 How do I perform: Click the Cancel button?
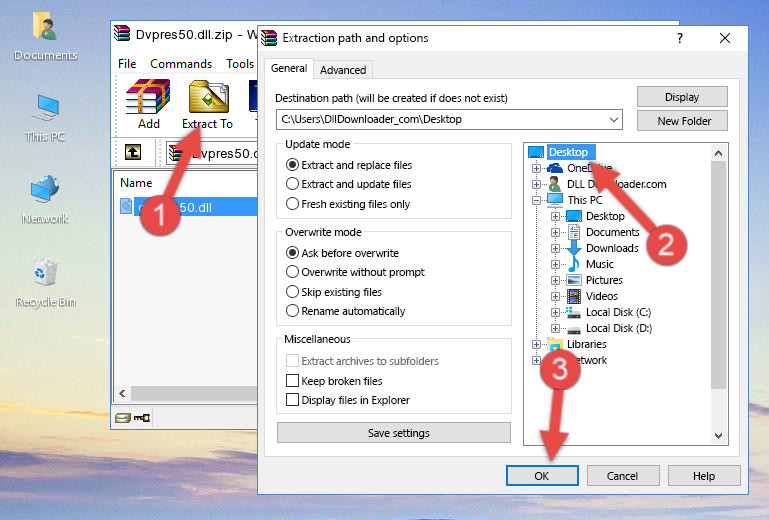tap(622, 476)
